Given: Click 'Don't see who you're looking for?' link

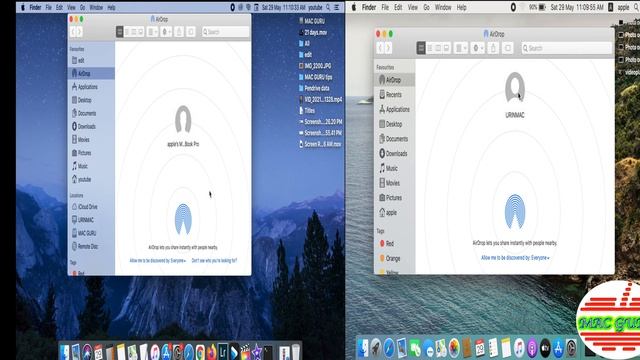Looking at the screenshot, I should 214,260.
